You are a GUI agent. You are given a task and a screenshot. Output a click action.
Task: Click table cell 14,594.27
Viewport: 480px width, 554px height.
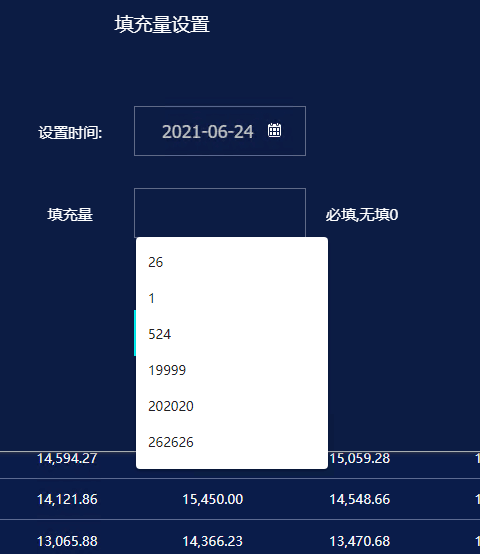(x=67, y=459)
